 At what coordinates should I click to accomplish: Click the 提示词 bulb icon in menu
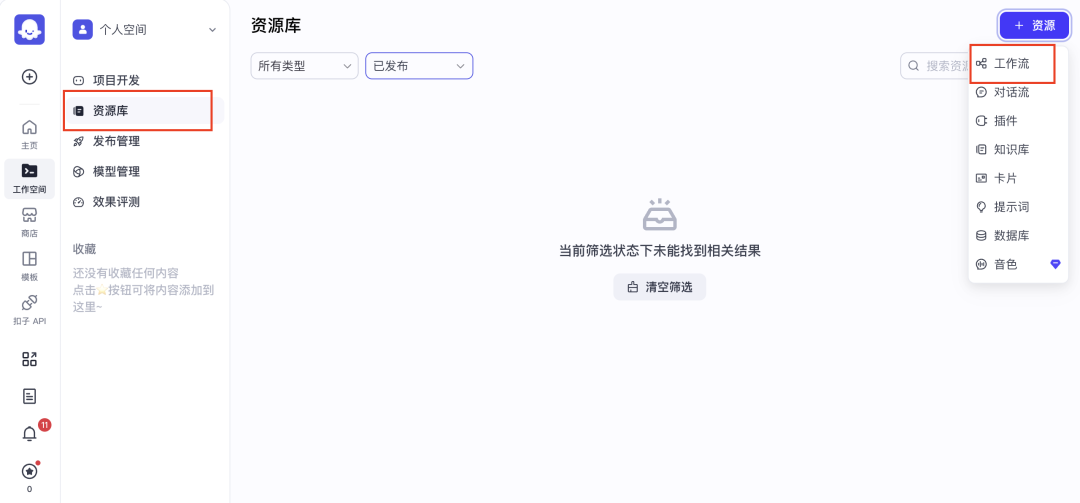tap(982, 207)
